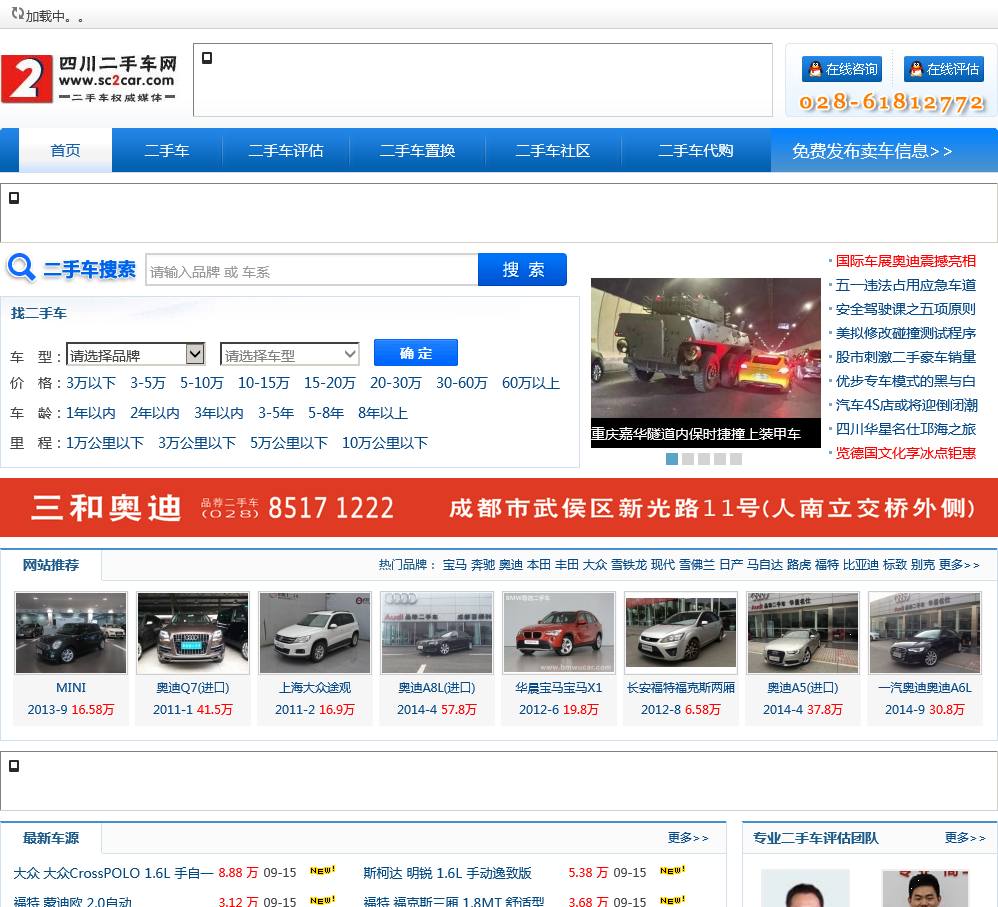Click 更多>> after hot brands list
This screenshot has width=998, height=907.
pyautogui.click(x=959, y=565)
